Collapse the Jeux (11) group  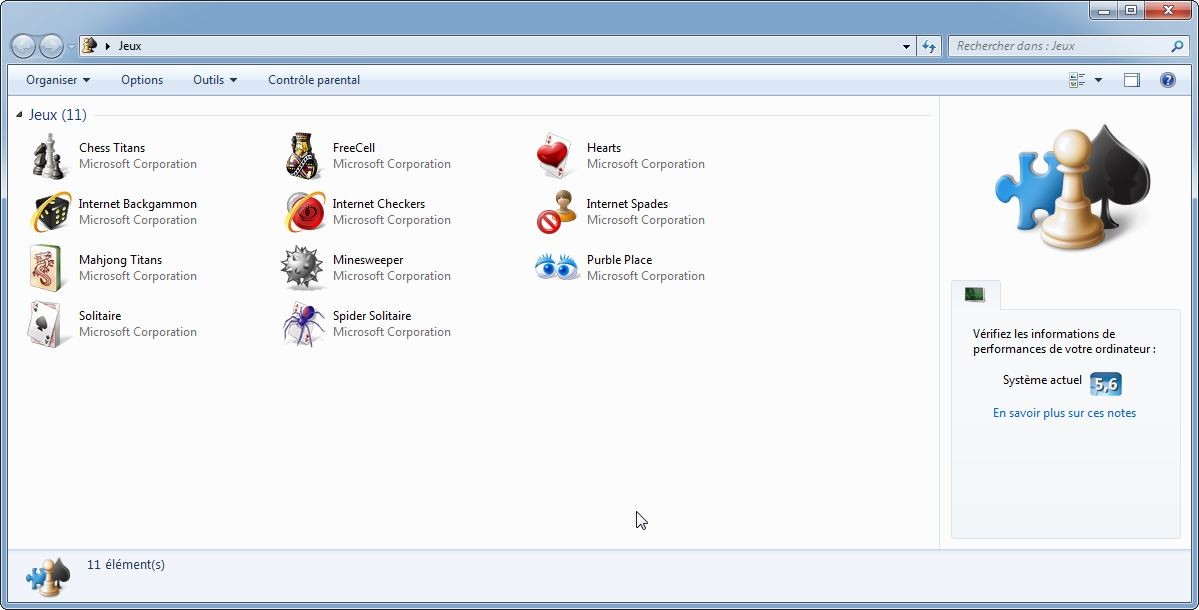pos(19,115)
